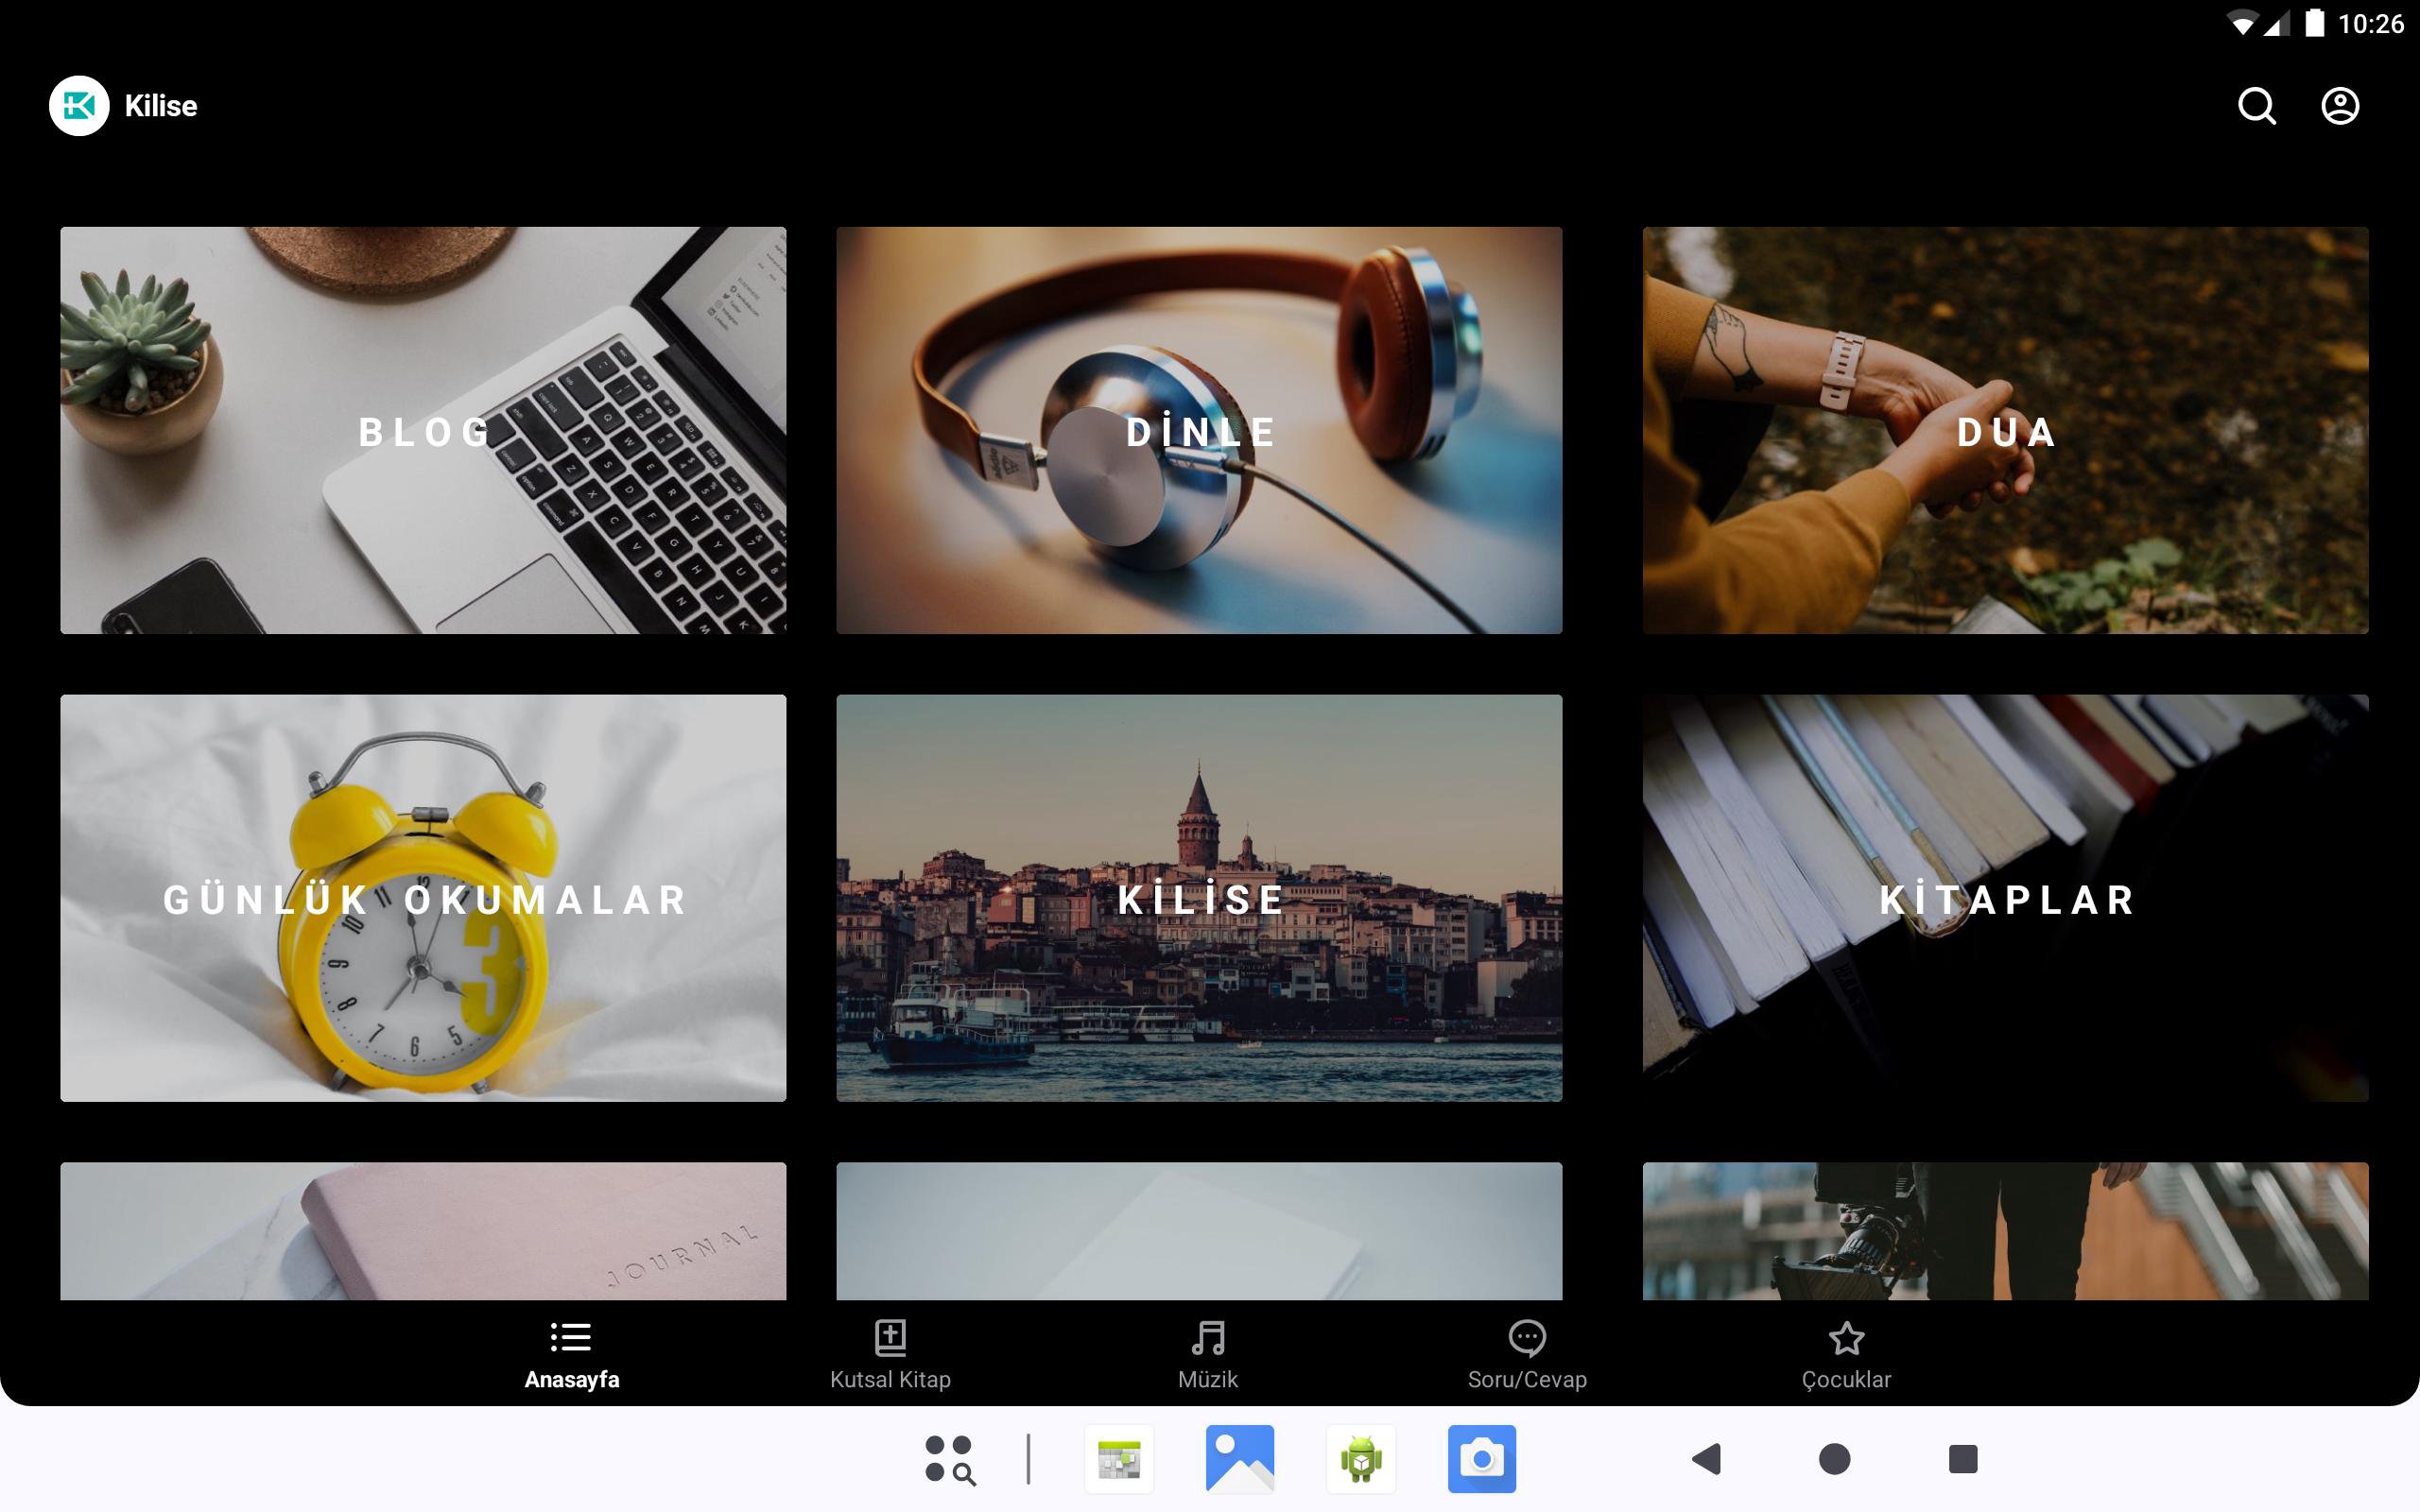
Task: Open the KİLİSE city tile
Action: click(x=1199, y=898)
